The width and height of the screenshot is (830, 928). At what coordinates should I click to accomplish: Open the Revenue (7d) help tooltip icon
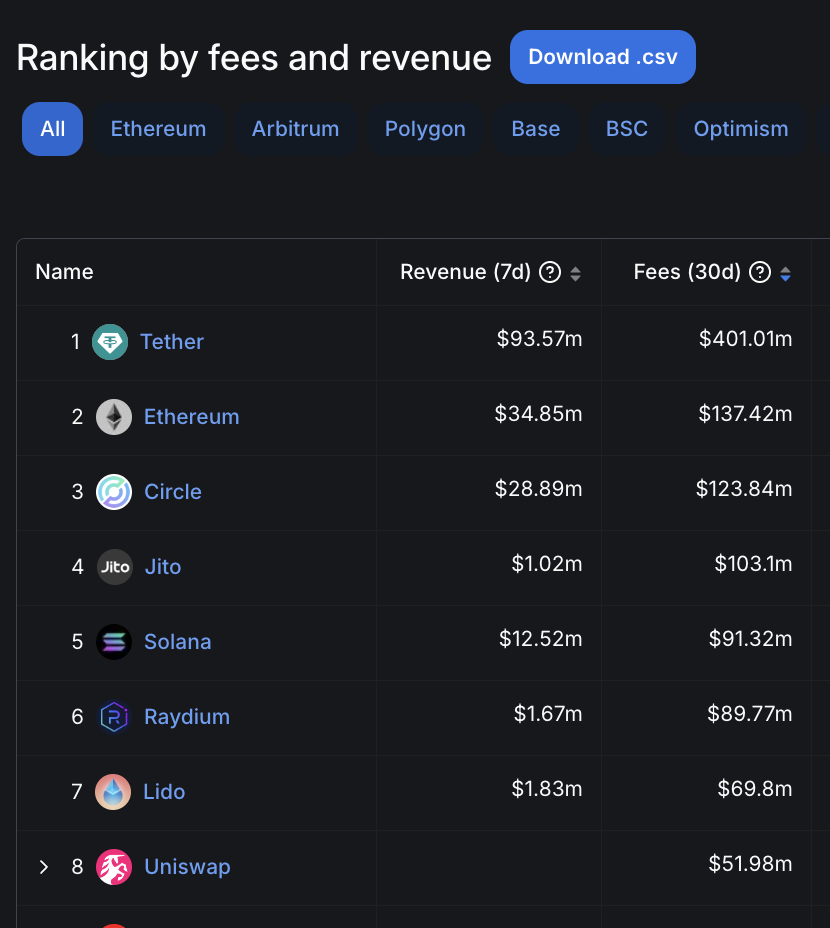pyautogui.click(x=549, y=272)
